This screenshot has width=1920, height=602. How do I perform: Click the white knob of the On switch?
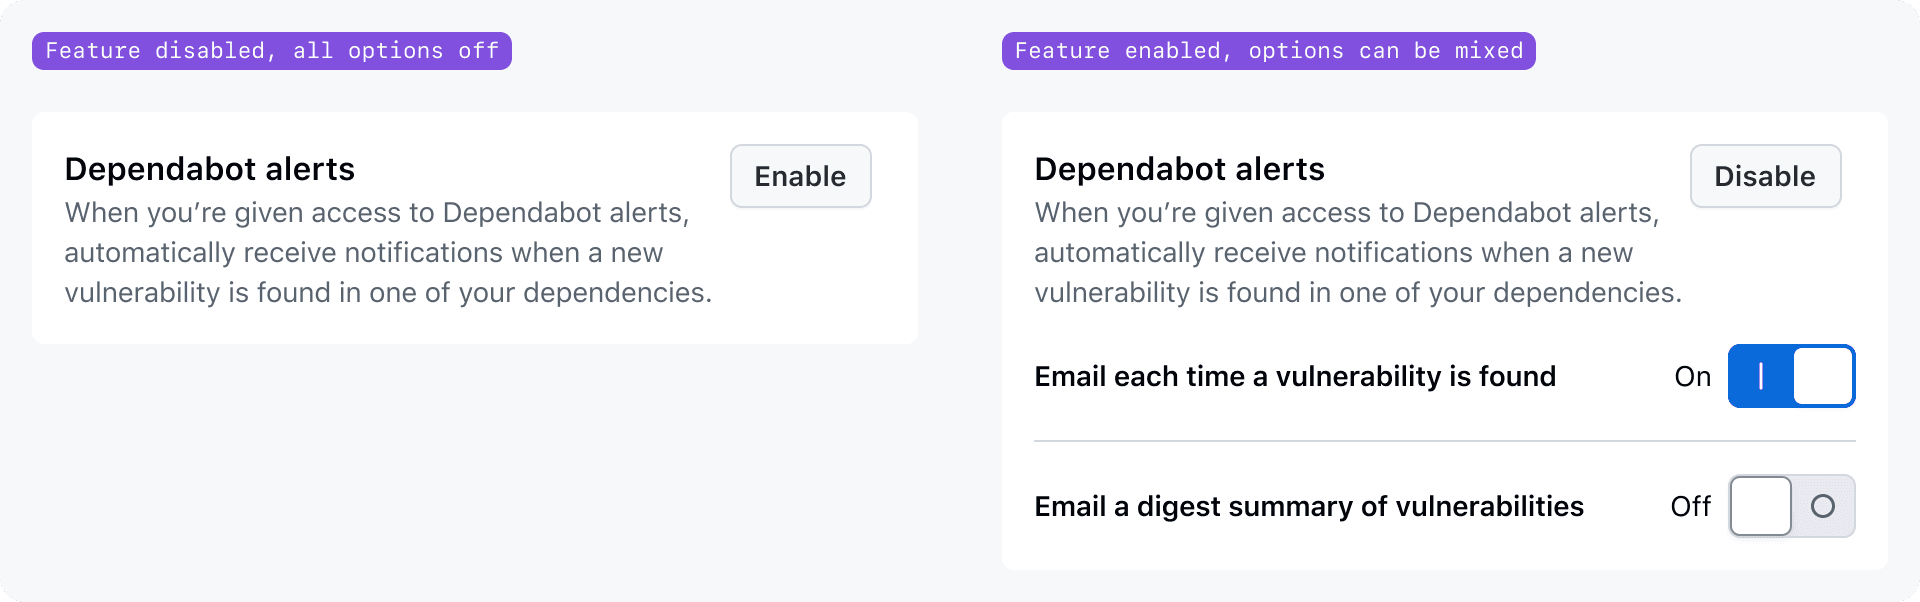pos(1823,376)
